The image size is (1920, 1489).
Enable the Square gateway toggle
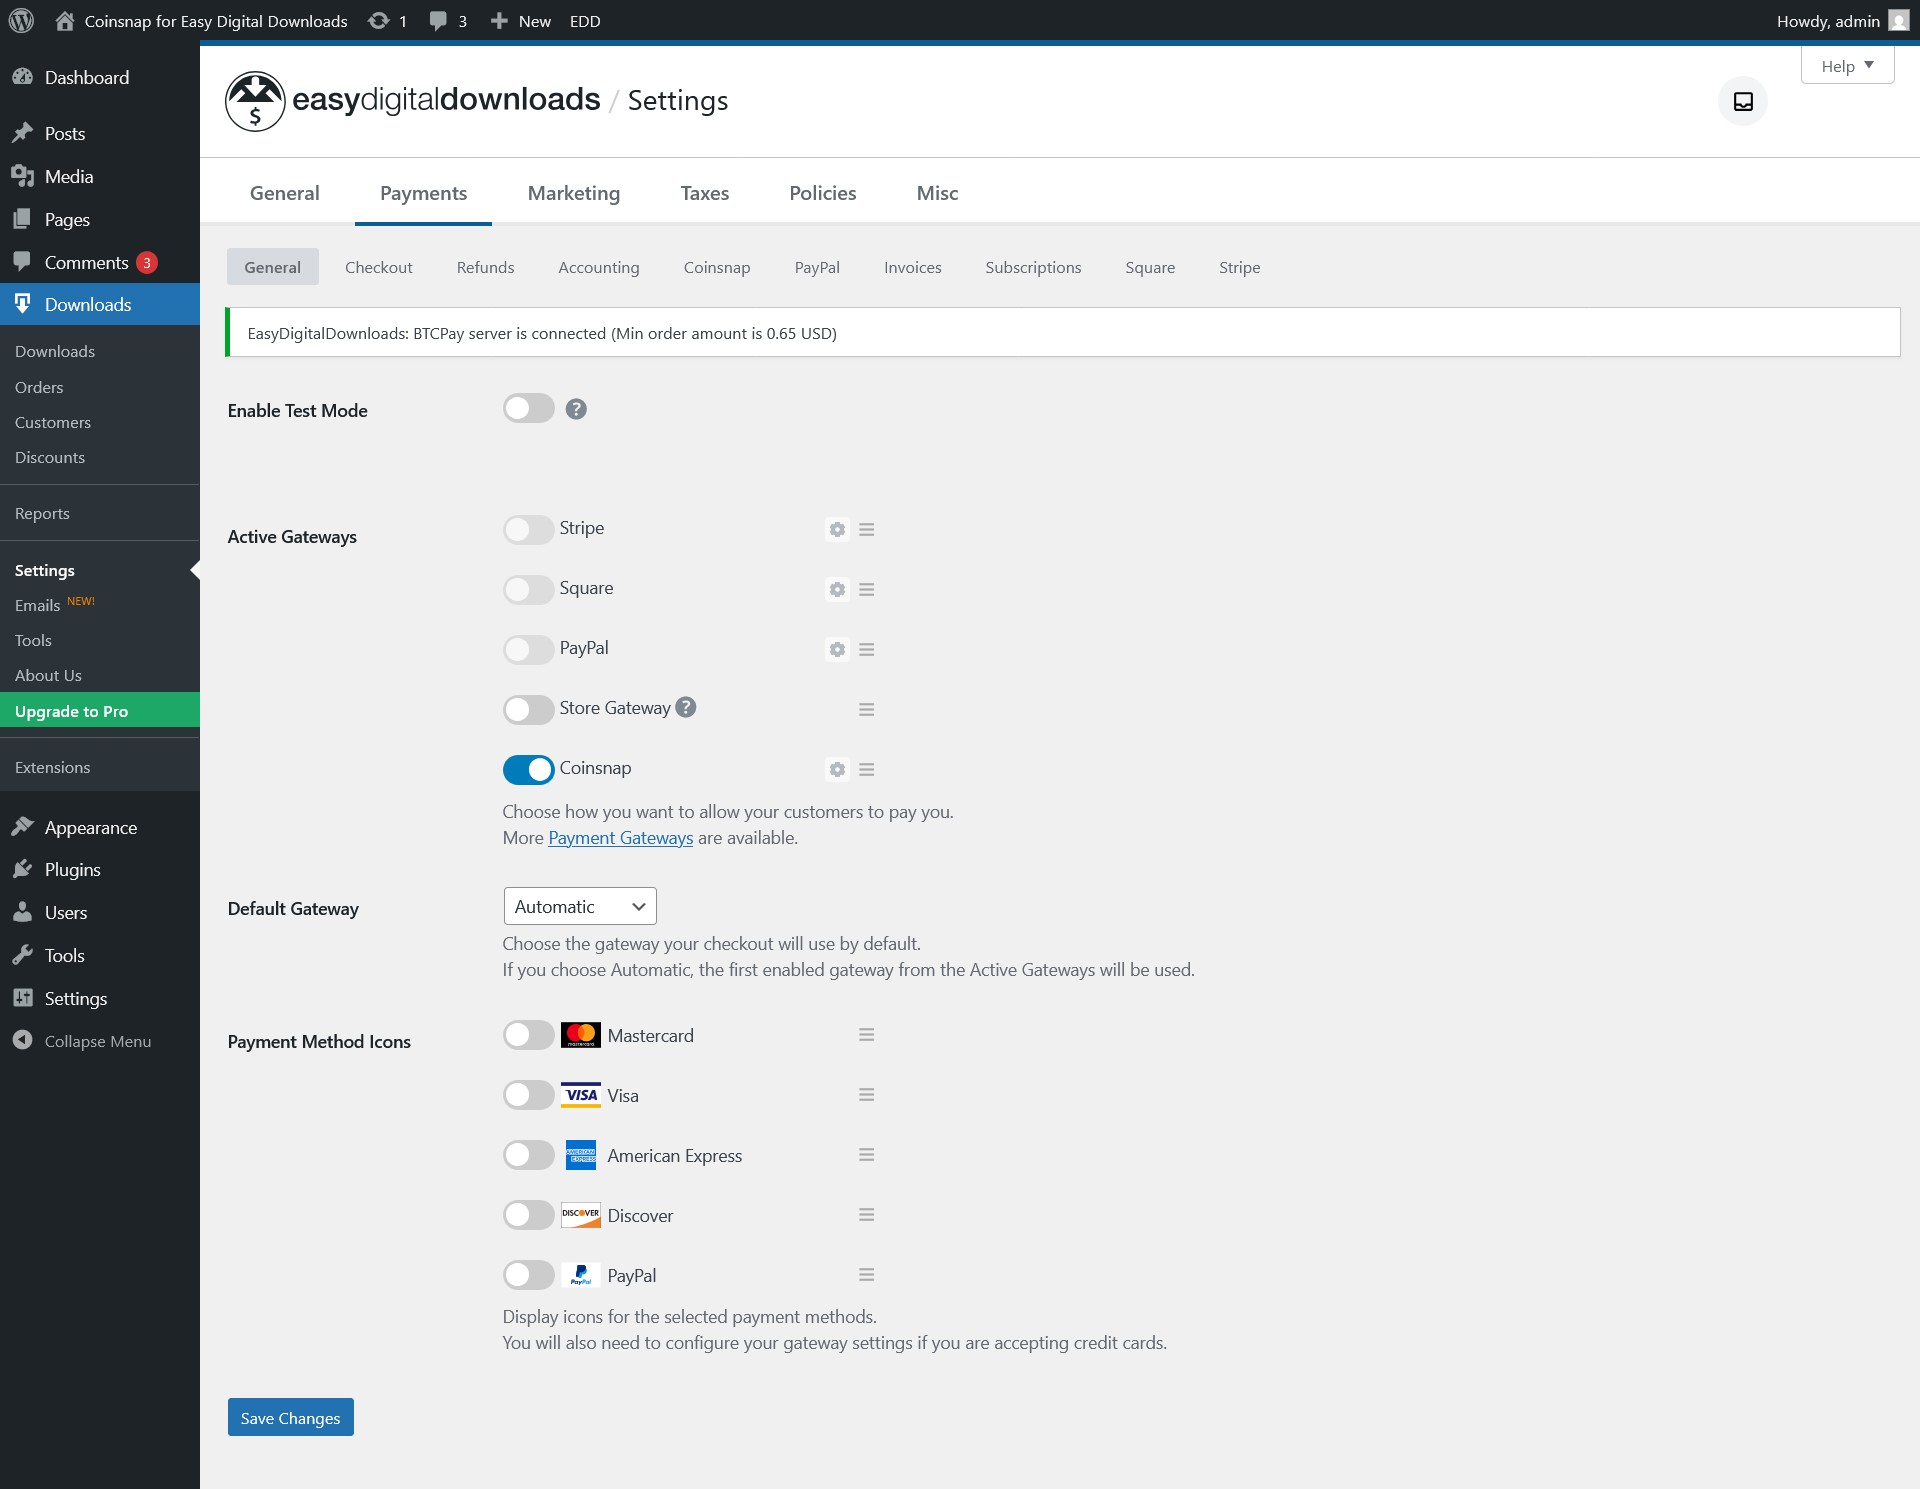[528, 589]
